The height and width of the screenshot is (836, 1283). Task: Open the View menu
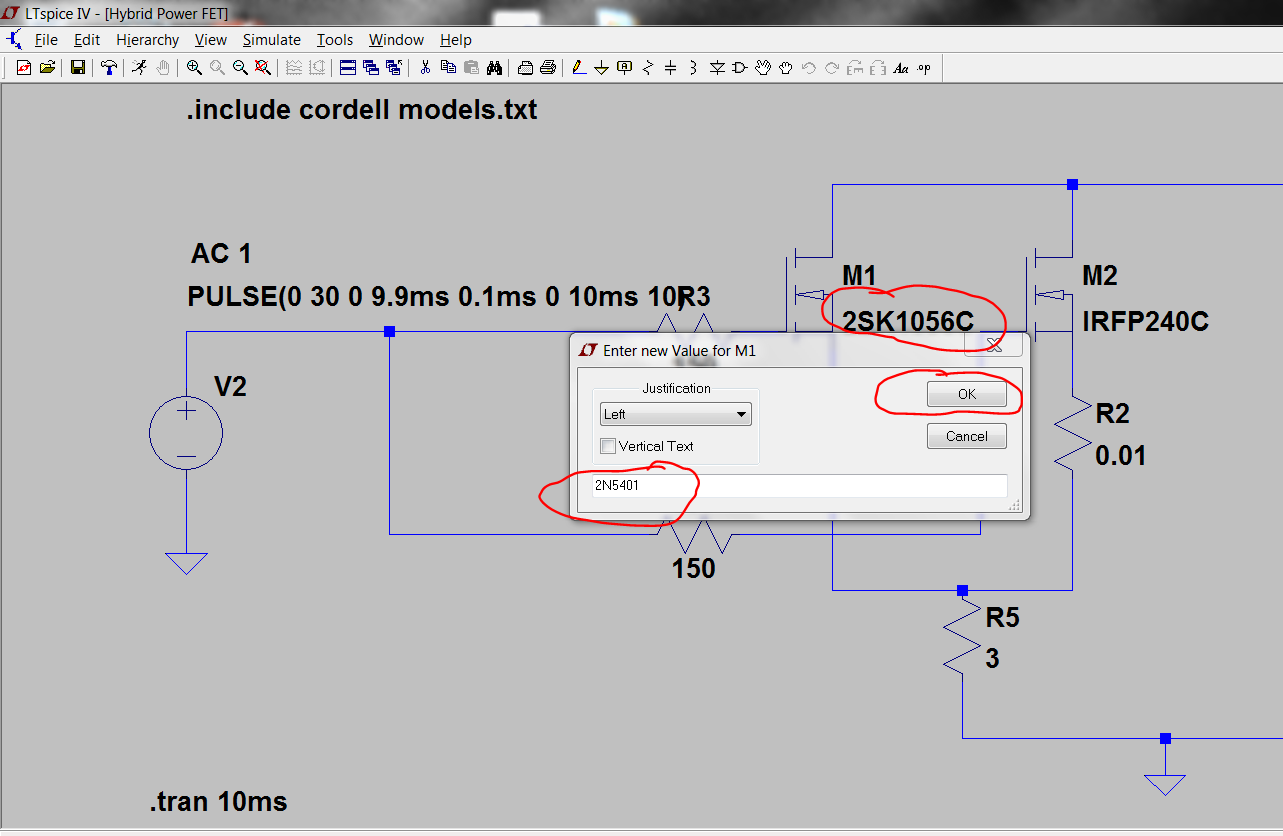tap(211, 40)
